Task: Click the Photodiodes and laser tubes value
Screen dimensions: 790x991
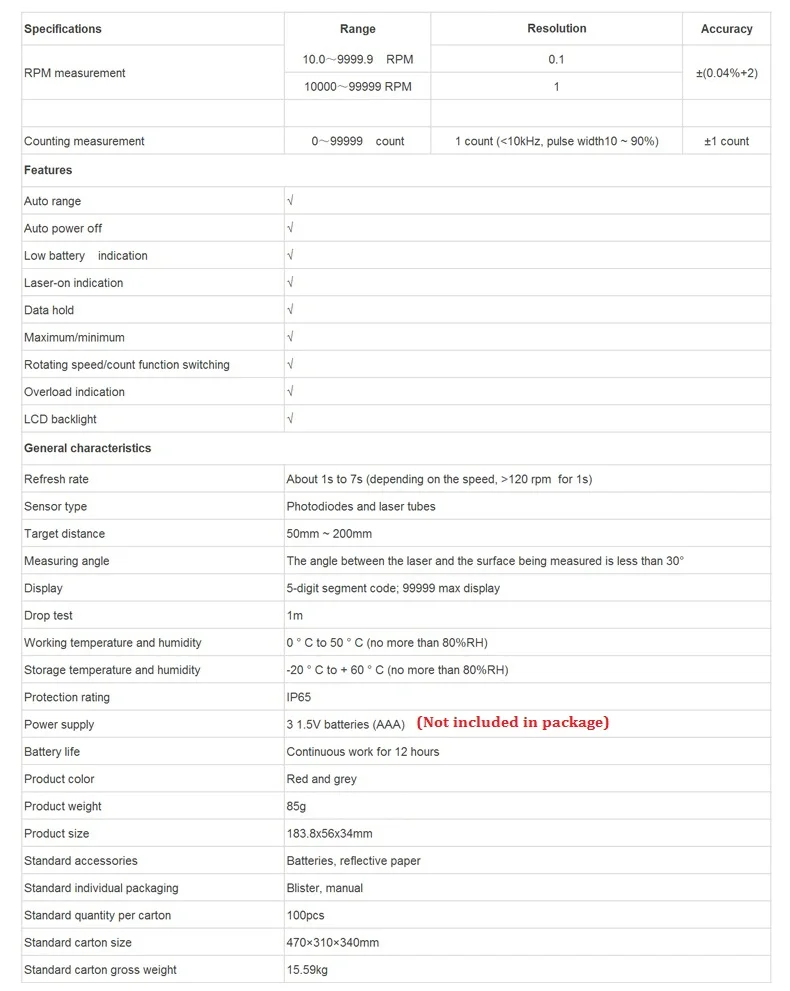Action: tap(361, 506)
